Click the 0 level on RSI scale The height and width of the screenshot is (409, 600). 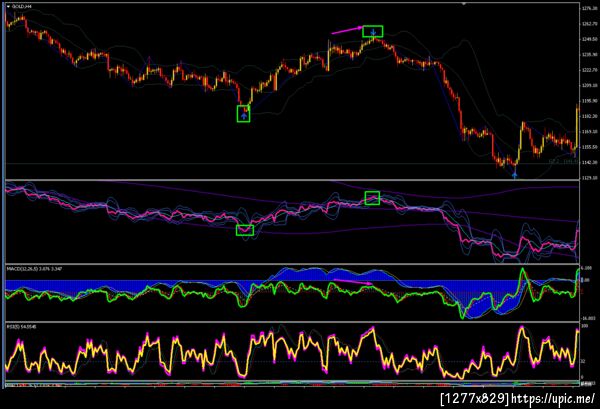click(x=583, y=377)
